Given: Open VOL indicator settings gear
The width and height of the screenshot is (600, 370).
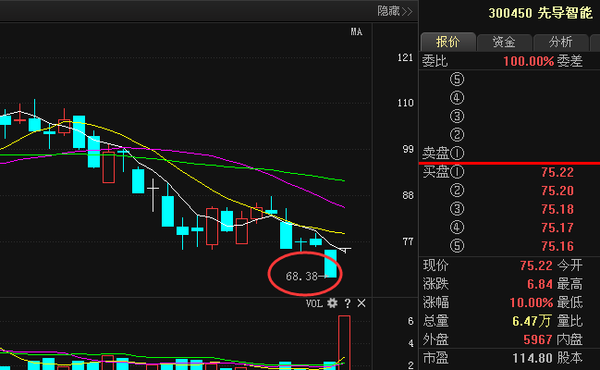Looking at the screenshot, I should (x=332, y=303).
